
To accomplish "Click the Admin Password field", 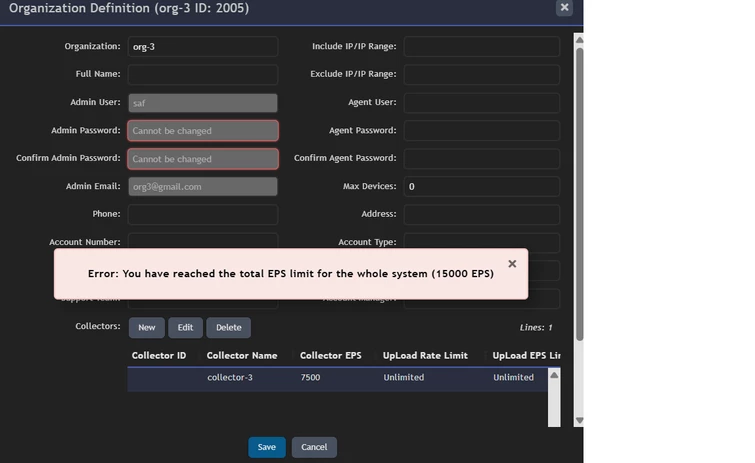I will coord(203,130).
